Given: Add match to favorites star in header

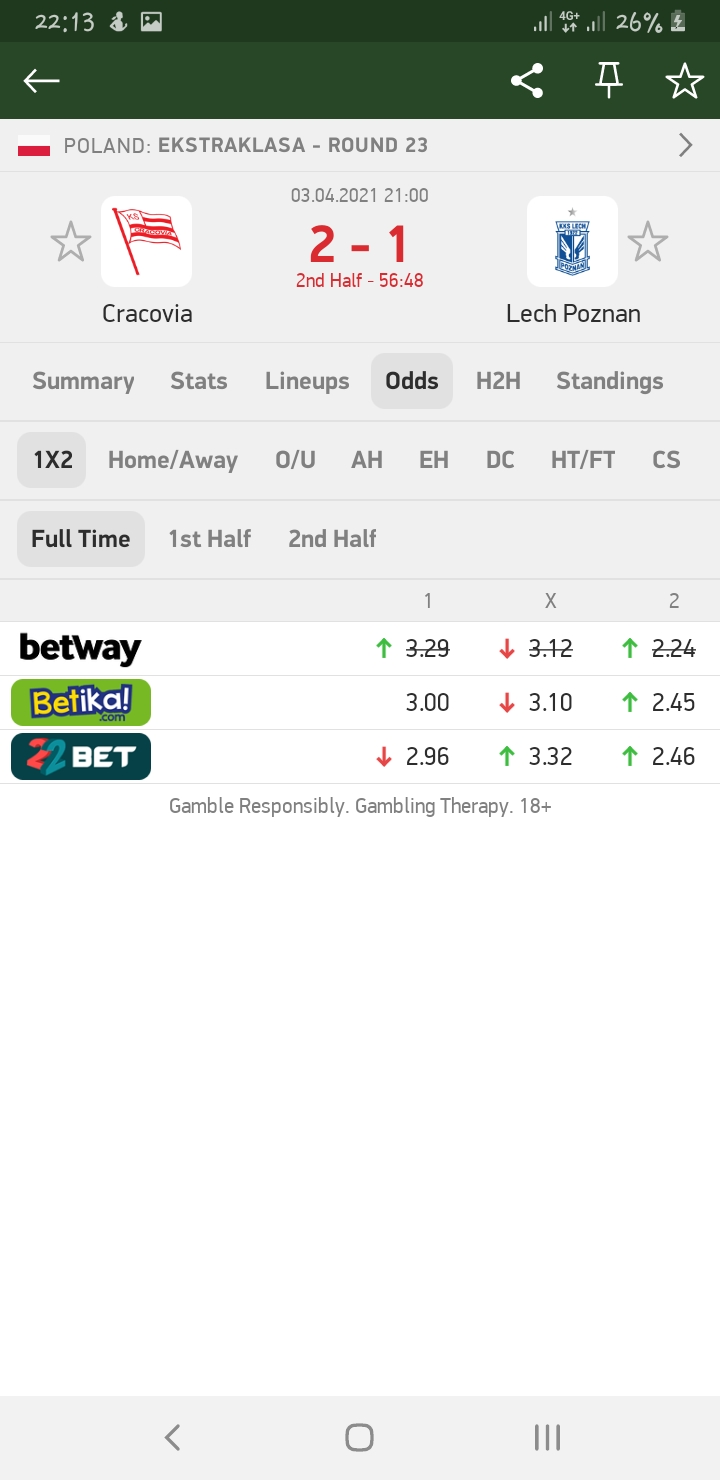Looking at the screenshot, I should click(685, 81).
